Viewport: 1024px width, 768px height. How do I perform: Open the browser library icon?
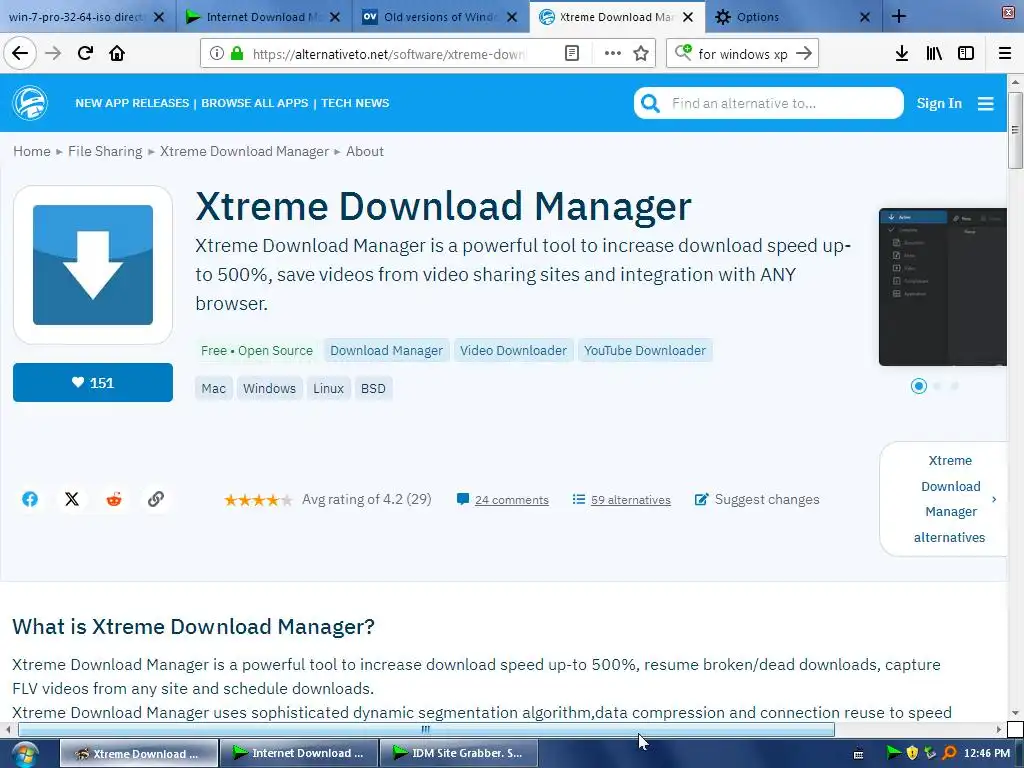pos(934,54)
